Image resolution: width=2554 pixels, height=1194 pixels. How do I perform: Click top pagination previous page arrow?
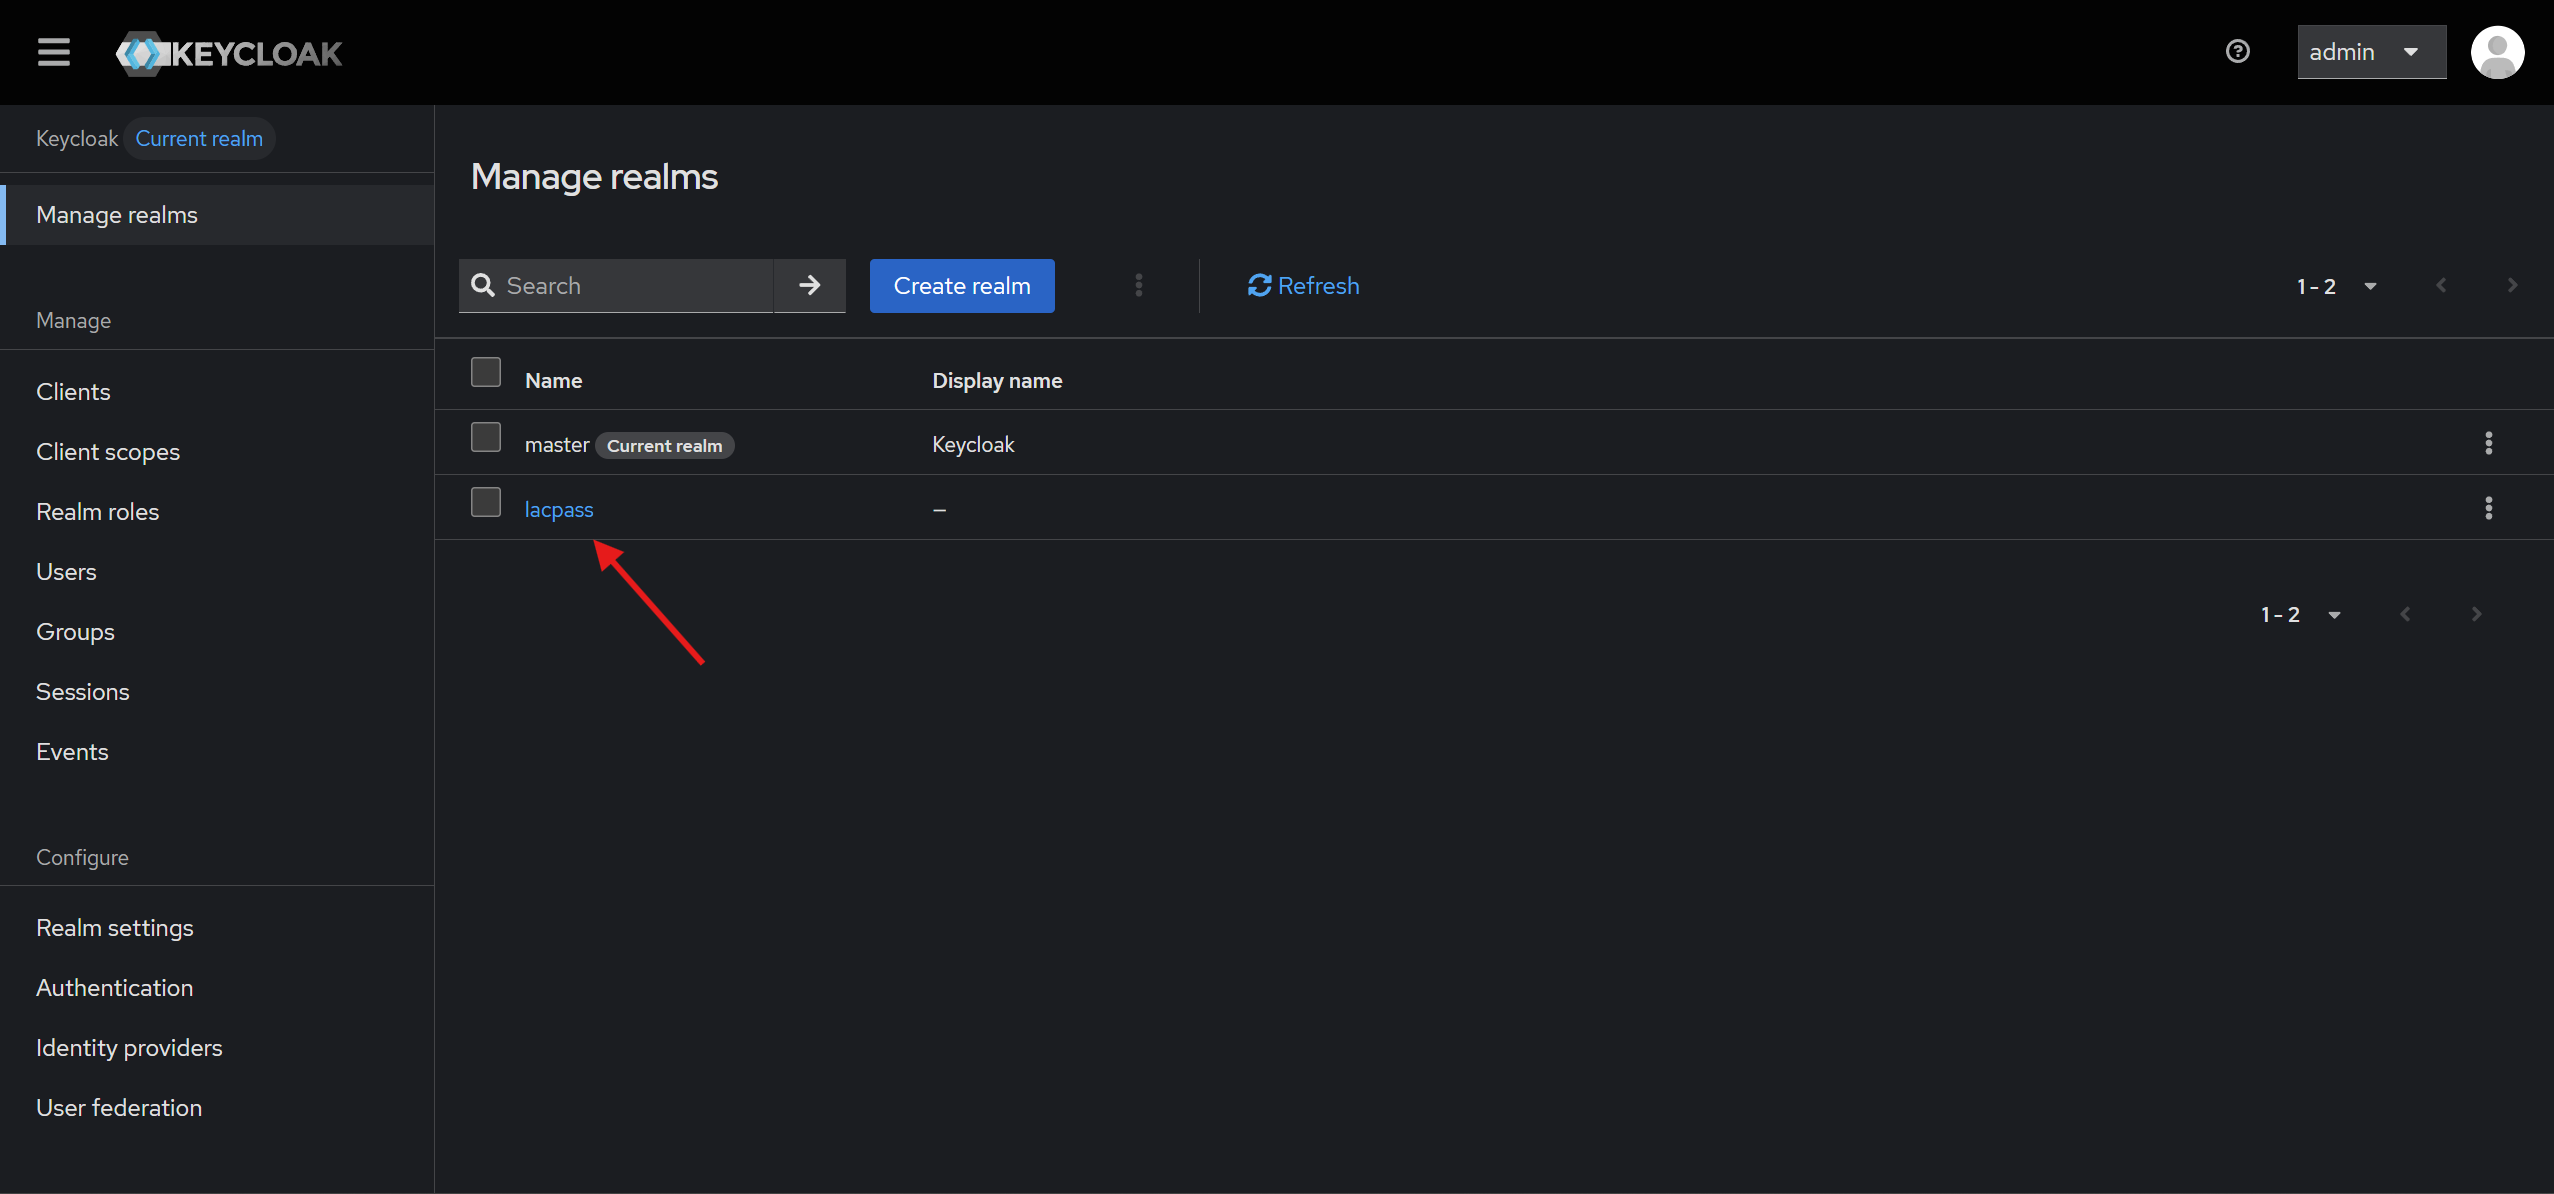[2441, 286]
